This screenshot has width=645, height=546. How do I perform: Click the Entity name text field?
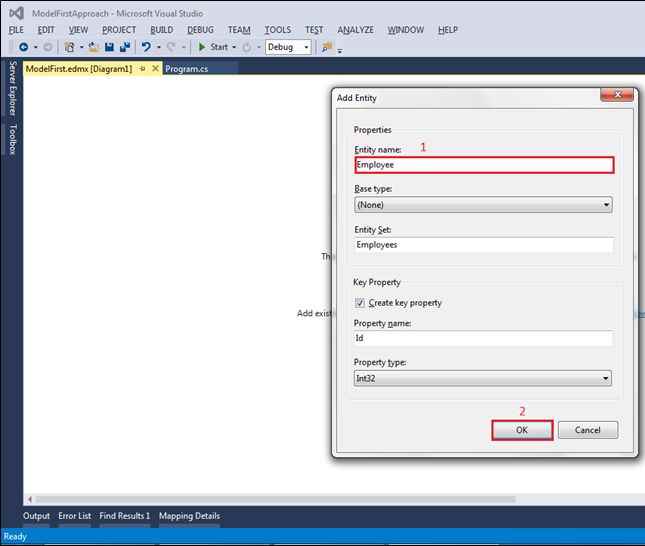coord(483,165)
